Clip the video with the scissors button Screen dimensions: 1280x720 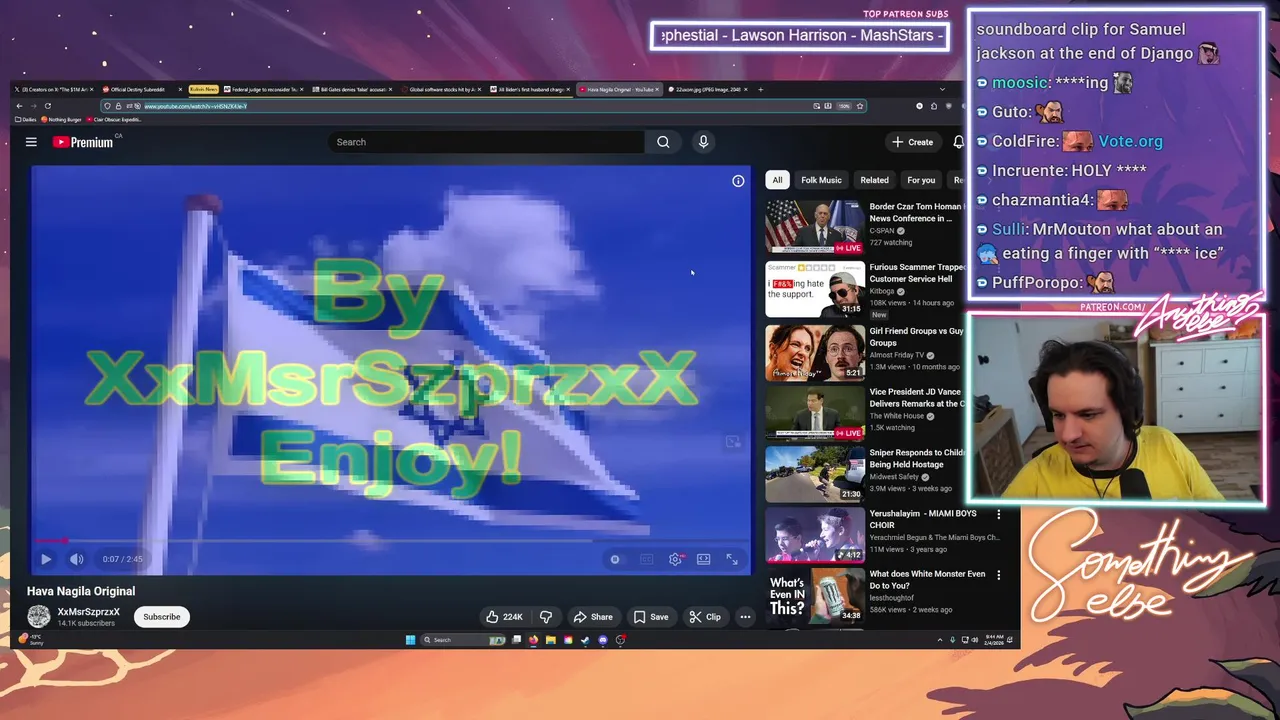(x=705, y=617)
